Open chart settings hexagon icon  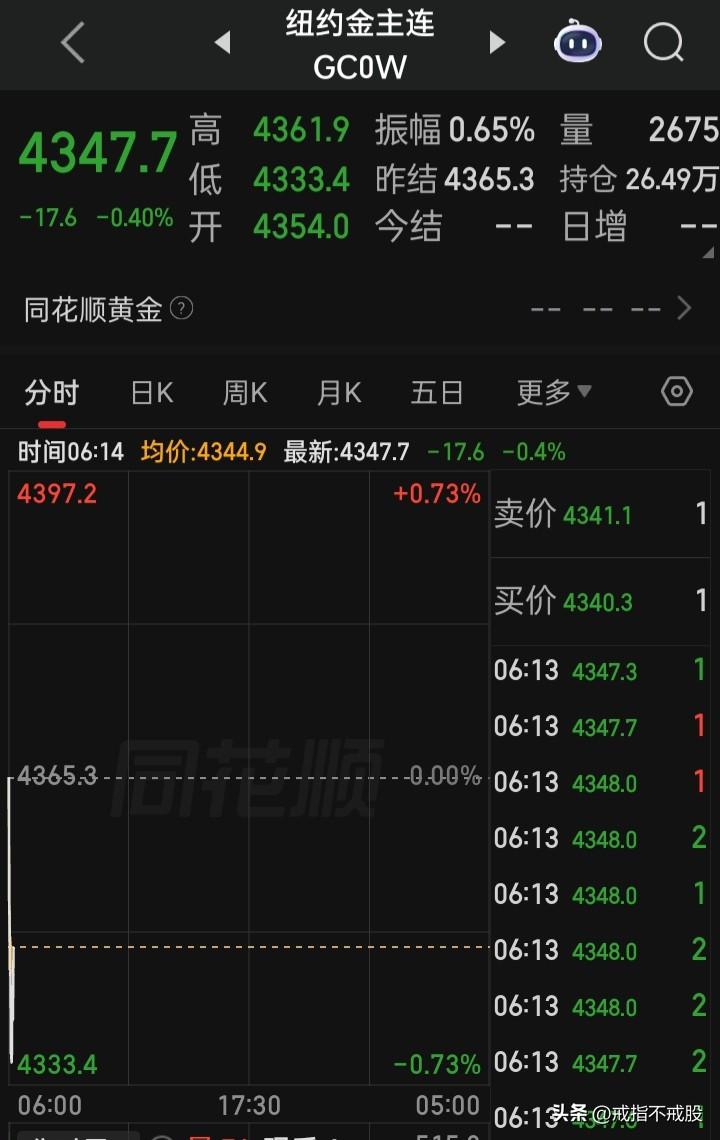coord(676,392)
